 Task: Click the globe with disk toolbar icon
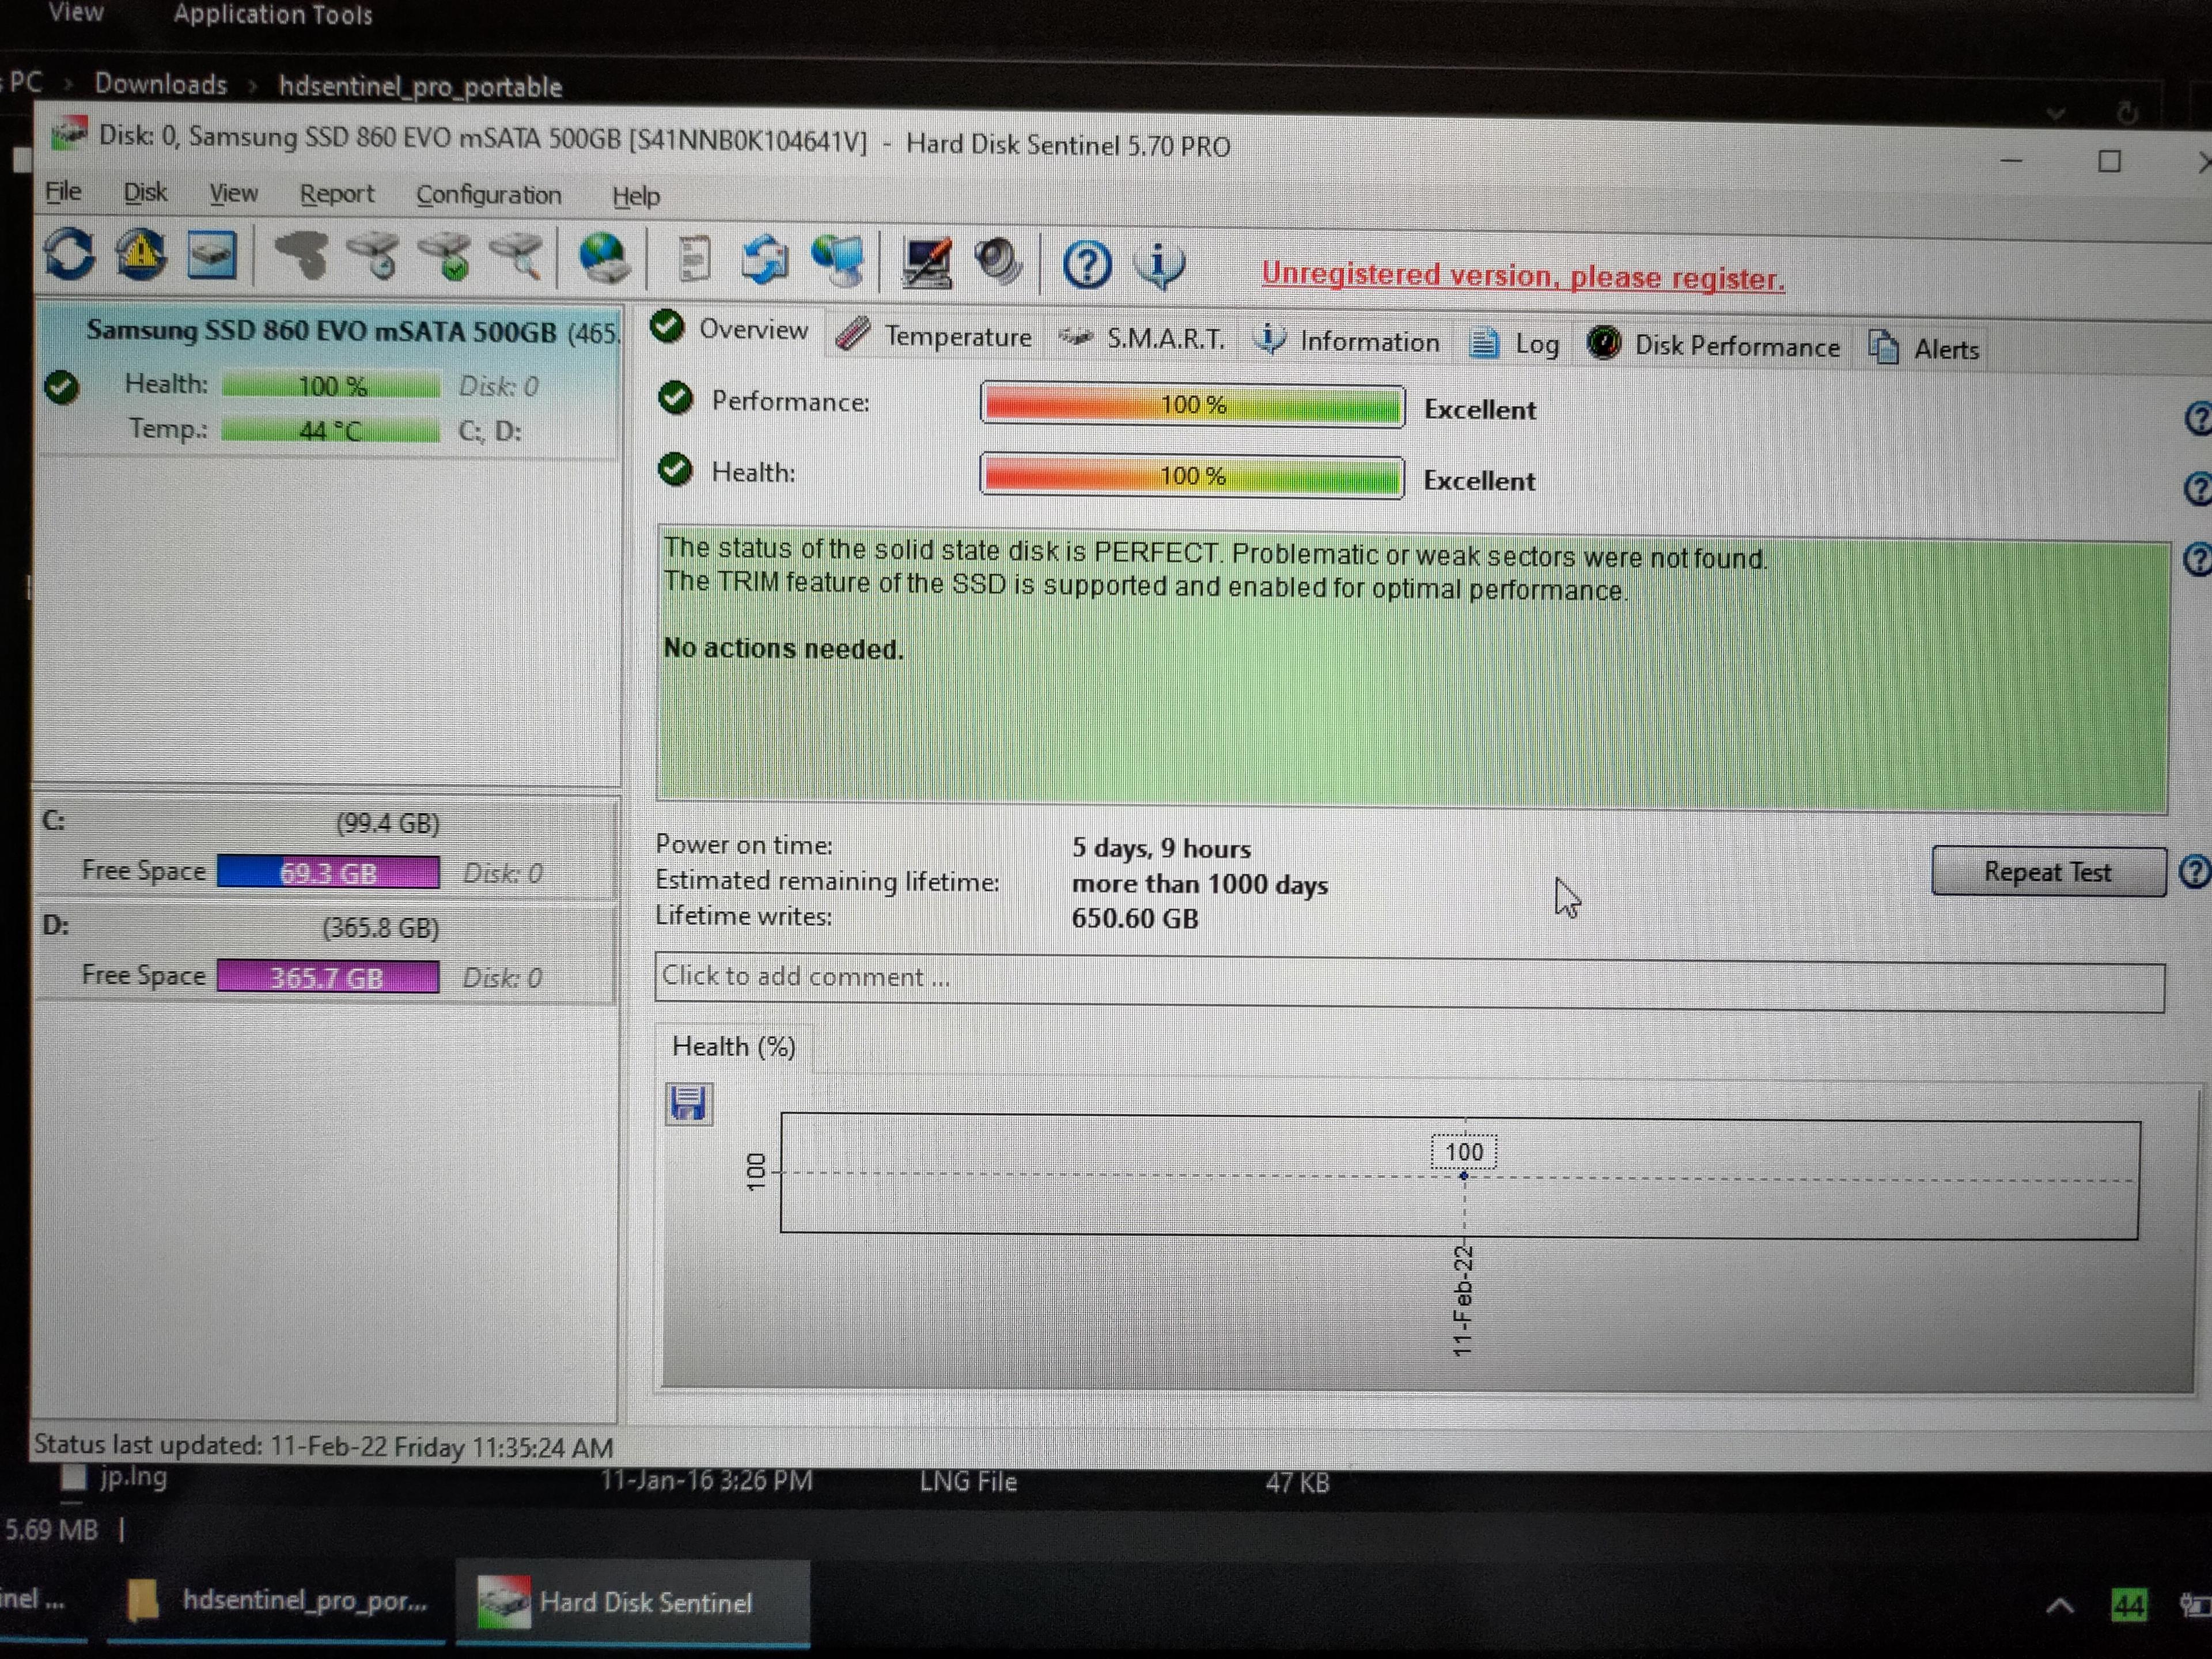(x=604, y=259)
